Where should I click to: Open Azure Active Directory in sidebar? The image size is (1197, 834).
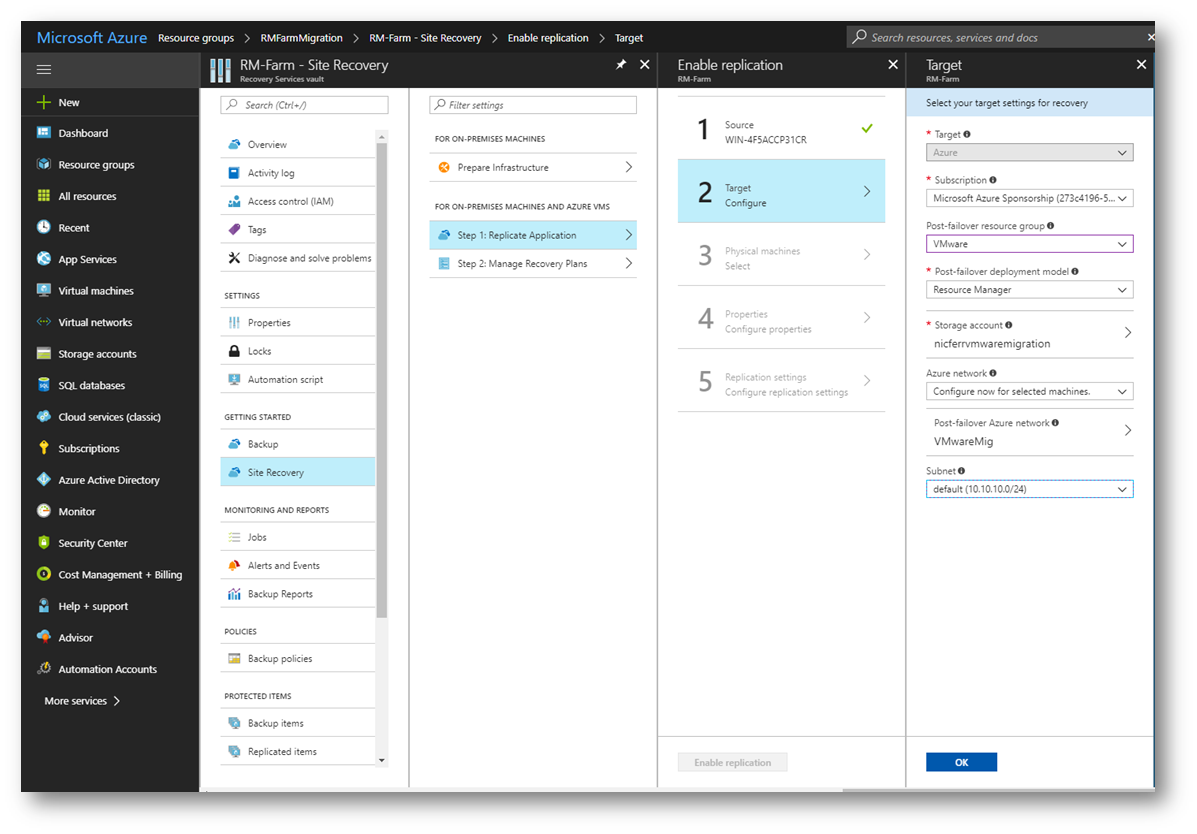click(108, 480)
